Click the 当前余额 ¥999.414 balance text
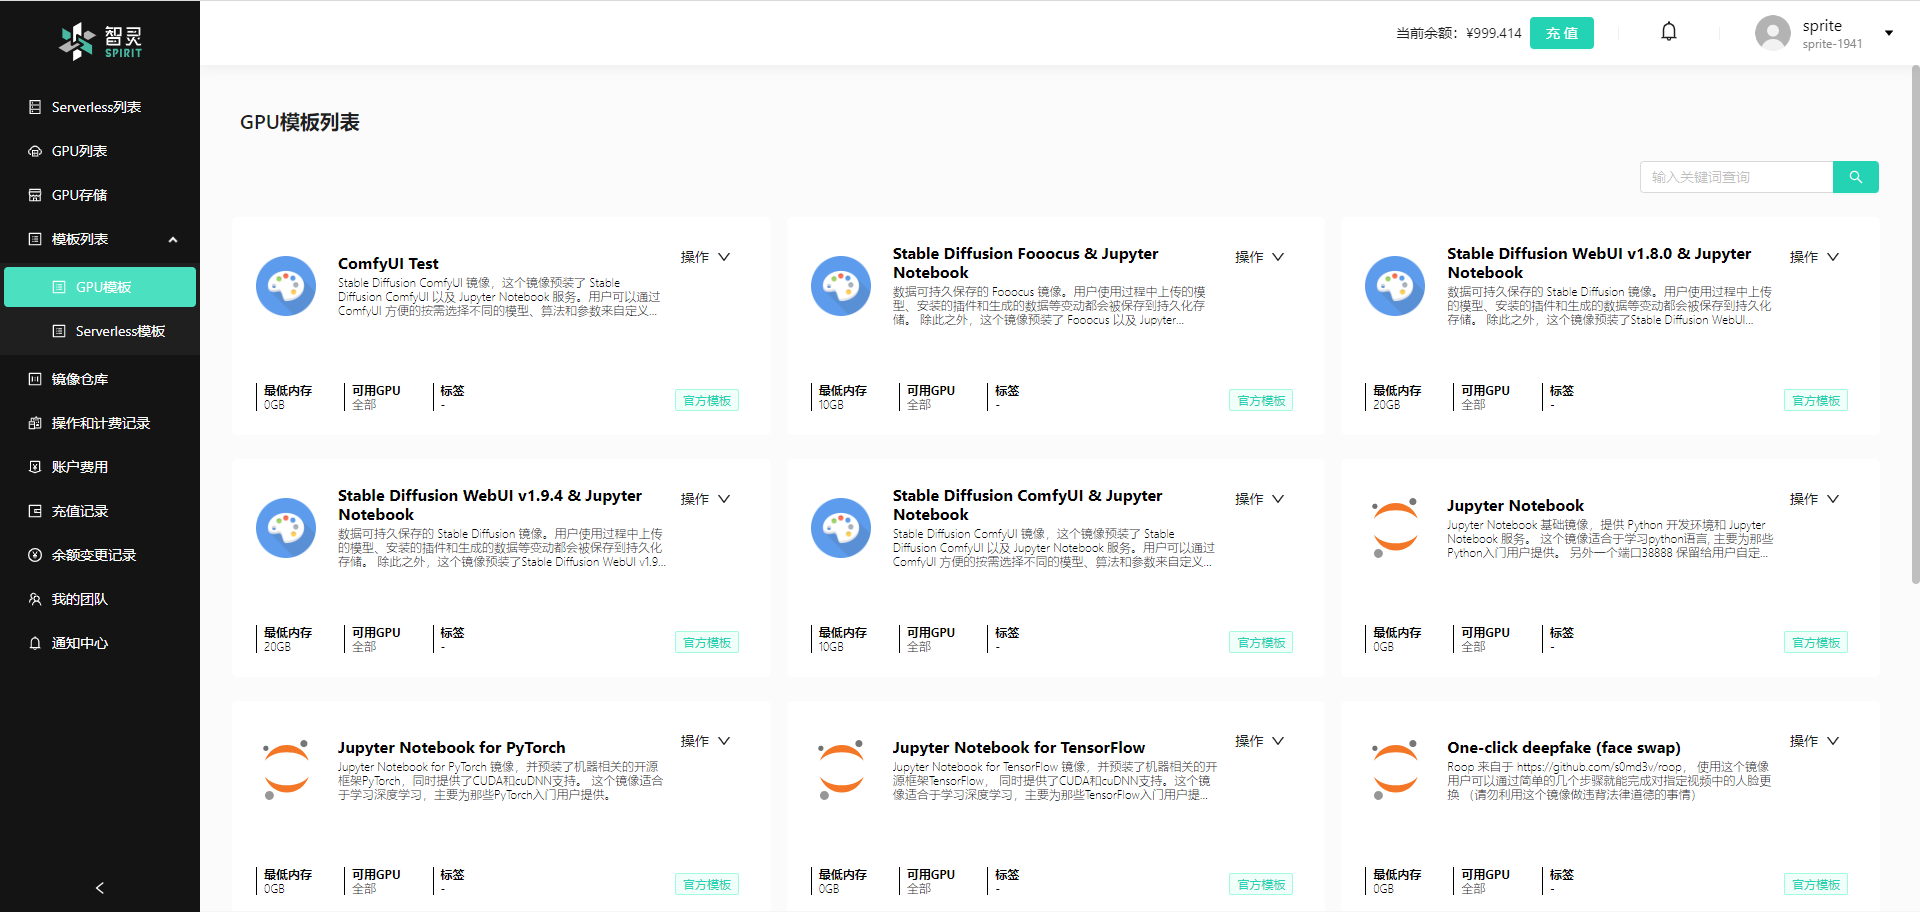 pyautogui.click(x=1459, y=33)
